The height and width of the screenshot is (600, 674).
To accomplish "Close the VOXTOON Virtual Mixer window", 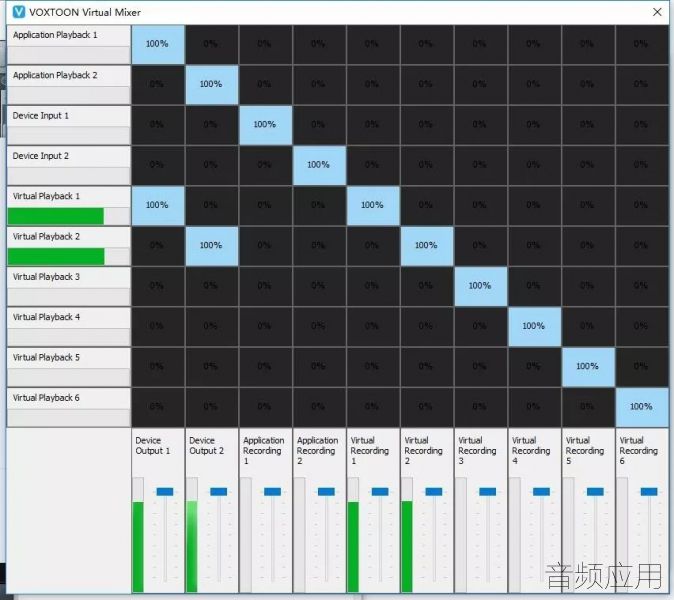I will pos(657,12).
